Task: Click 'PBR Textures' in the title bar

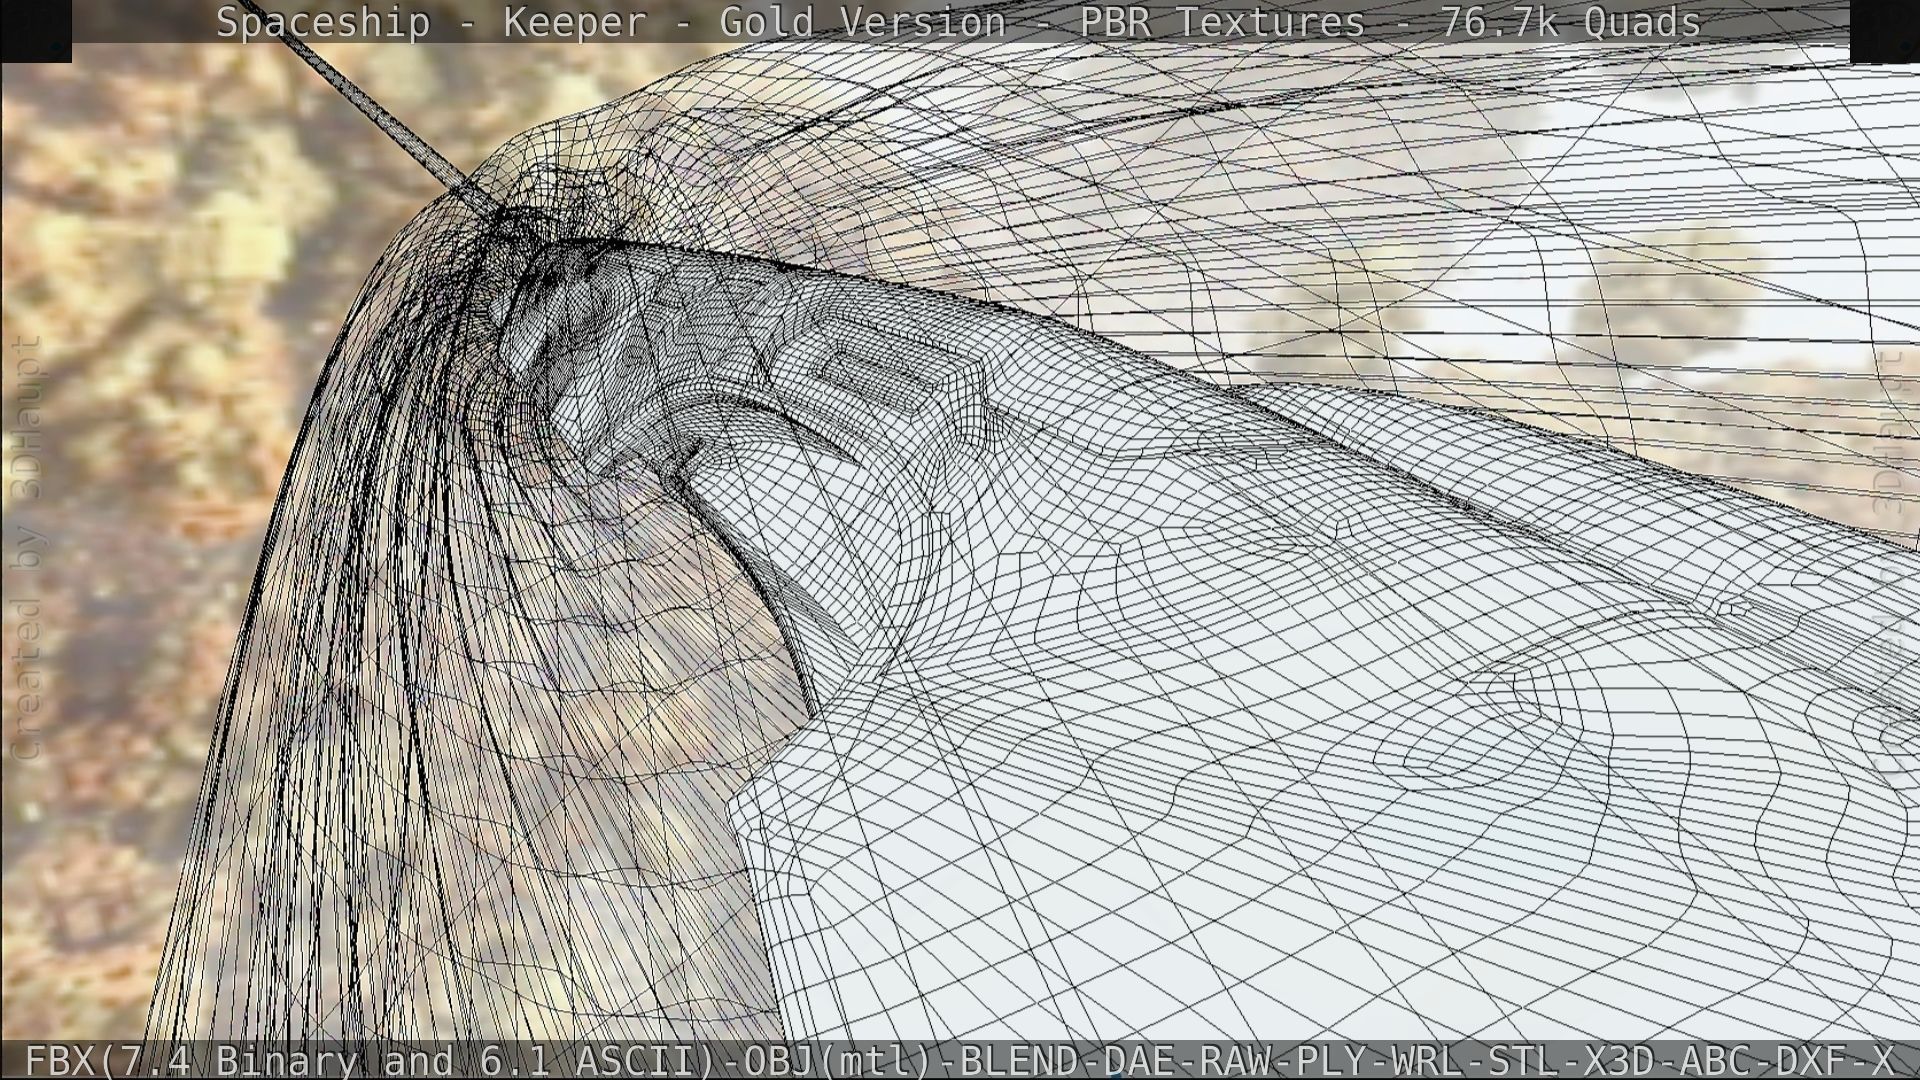Action: [x=1222, y=22]
